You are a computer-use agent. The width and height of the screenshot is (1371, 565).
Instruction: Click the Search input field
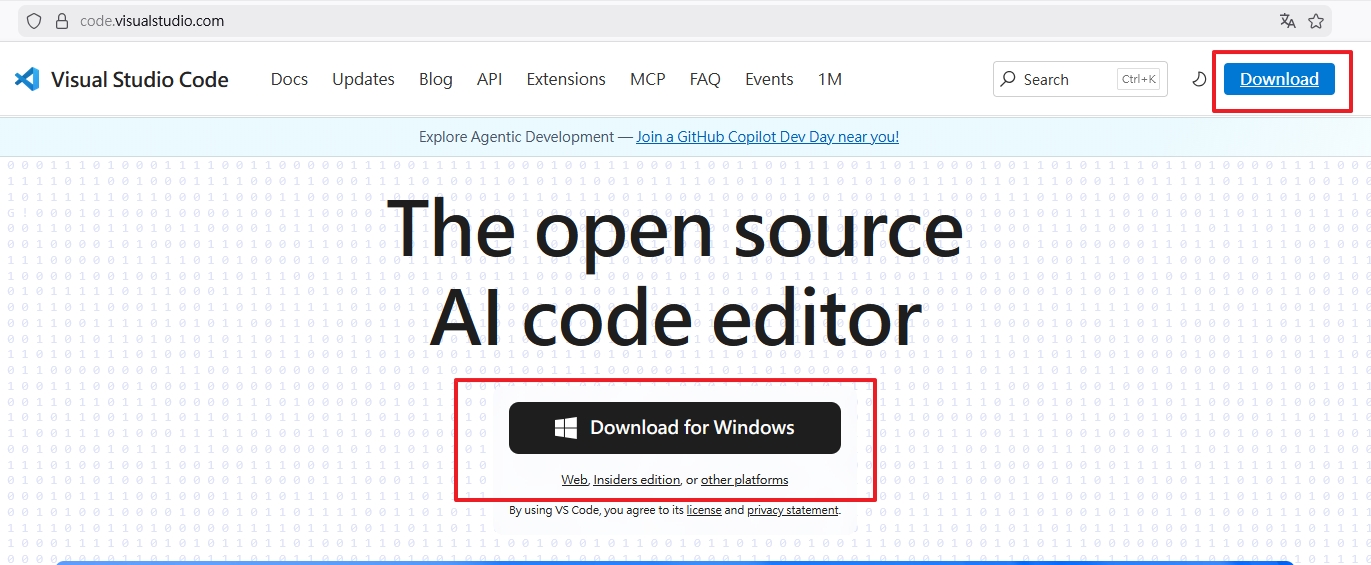(1080, 79)
